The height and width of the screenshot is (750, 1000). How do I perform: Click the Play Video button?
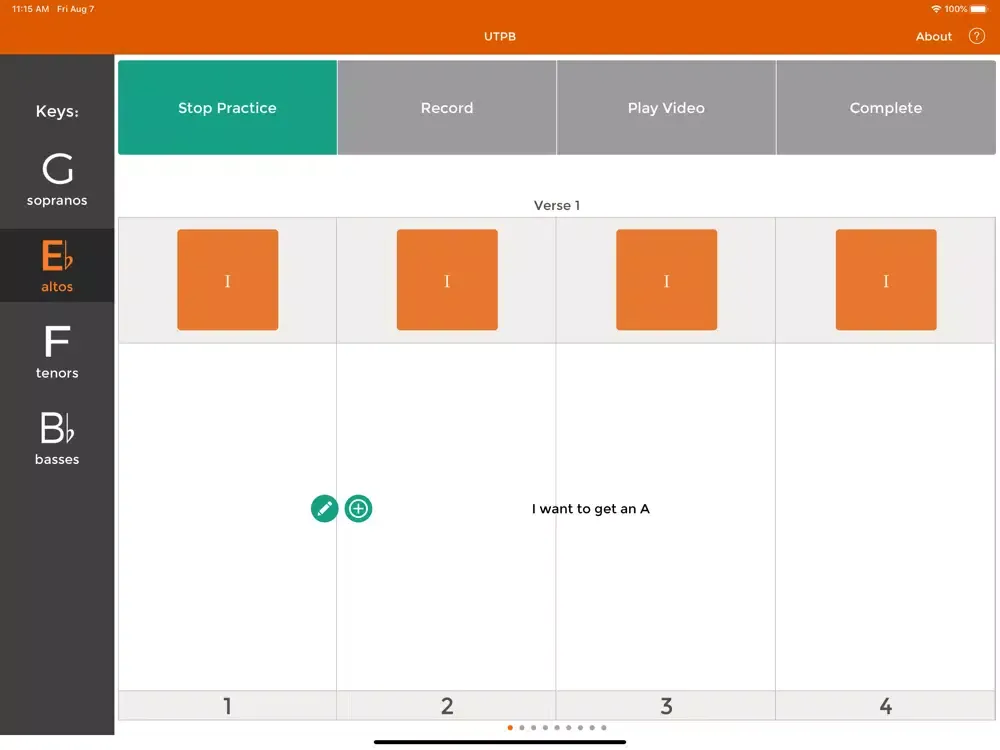click(x=666, y=108)
